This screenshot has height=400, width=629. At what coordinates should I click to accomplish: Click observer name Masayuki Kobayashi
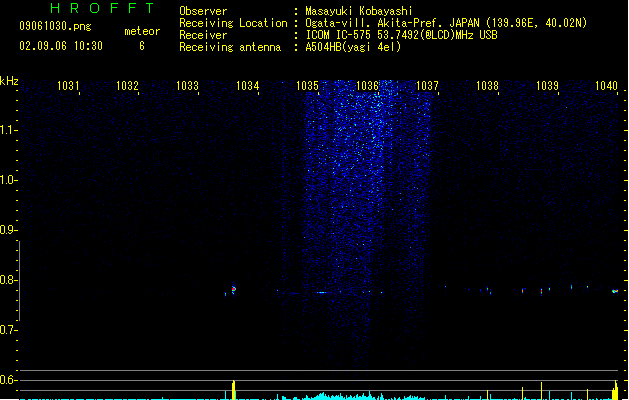[x=359, y=11]
